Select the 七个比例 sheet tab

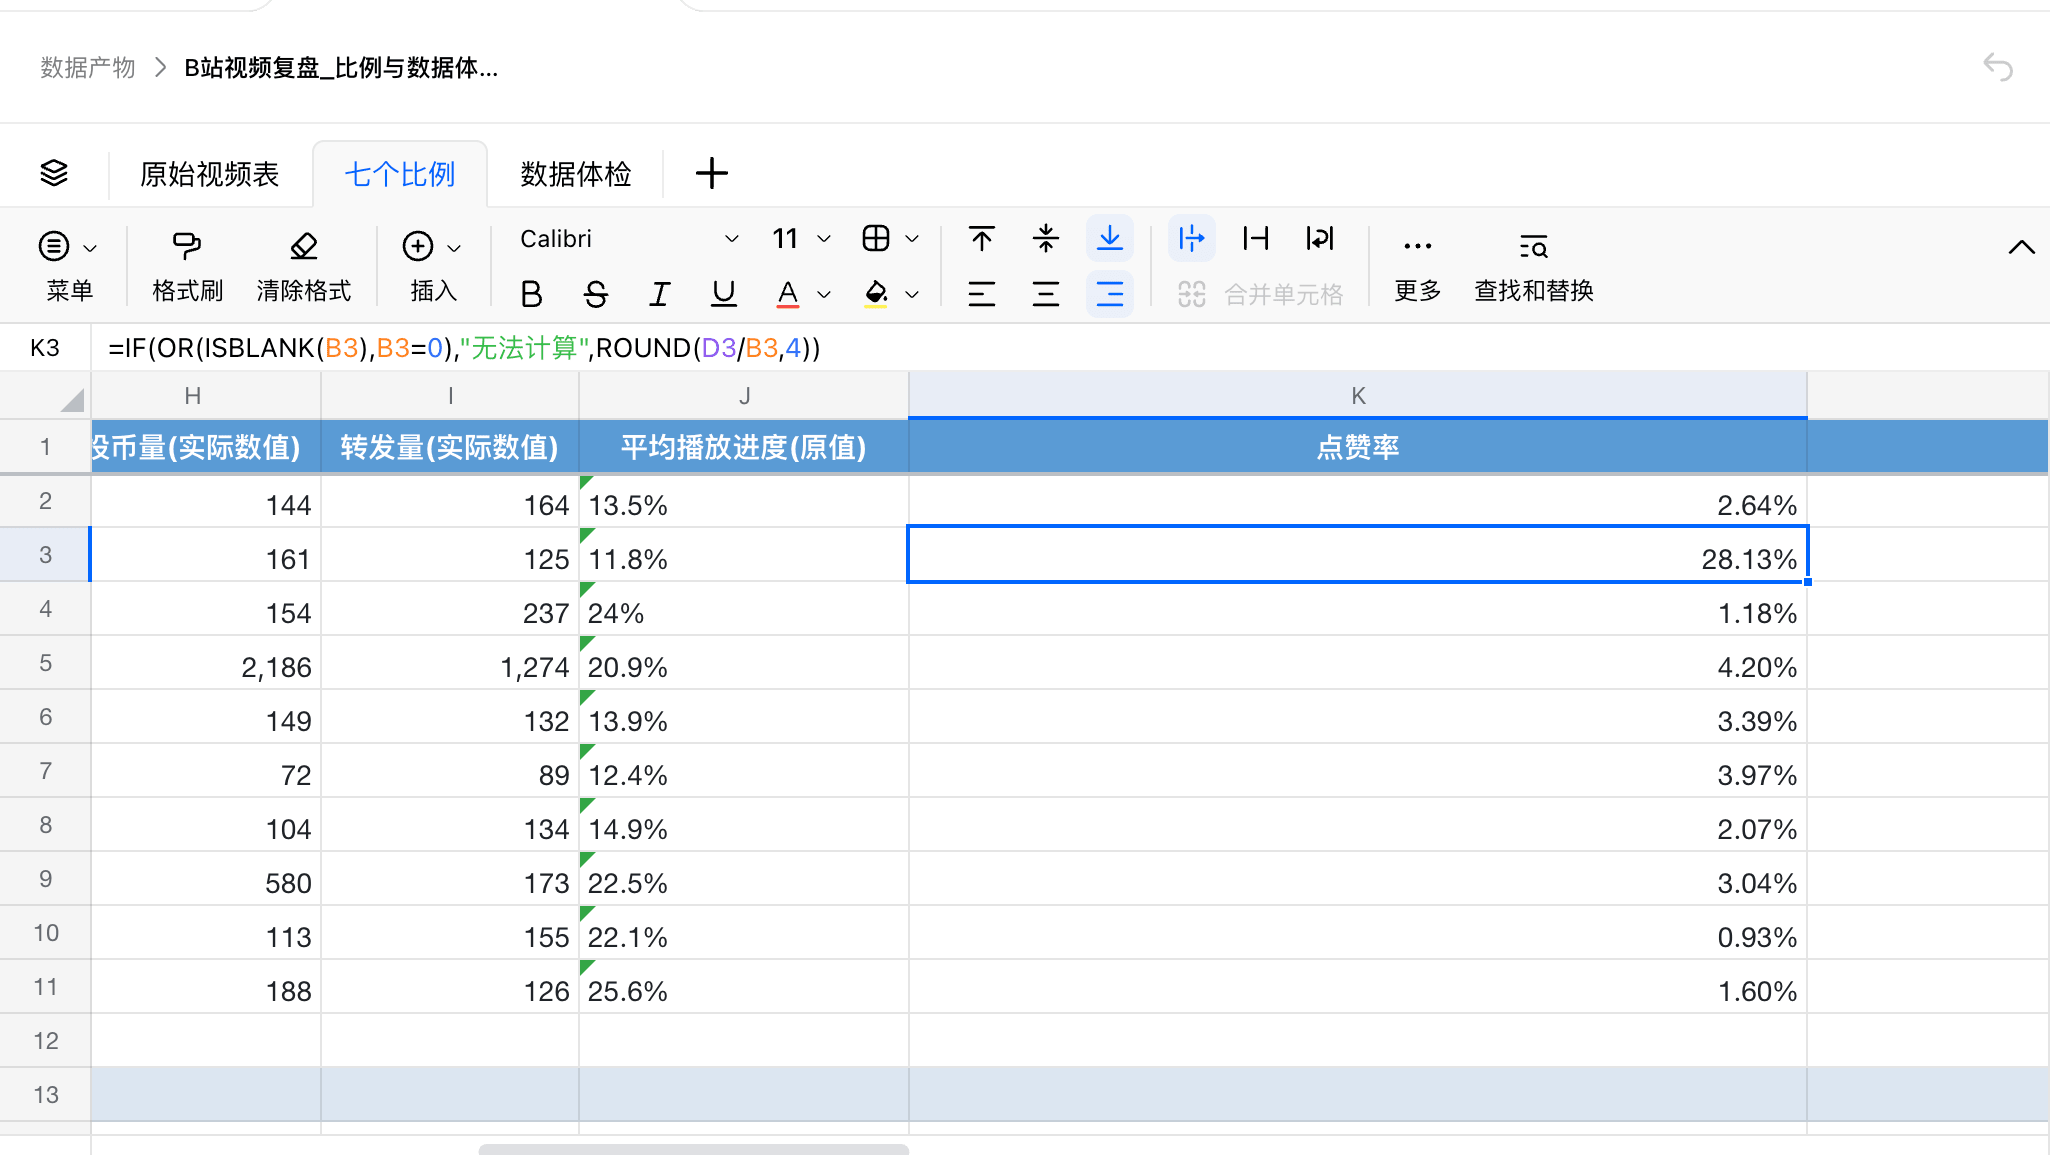pyautogui.click(x=400, y=174)
